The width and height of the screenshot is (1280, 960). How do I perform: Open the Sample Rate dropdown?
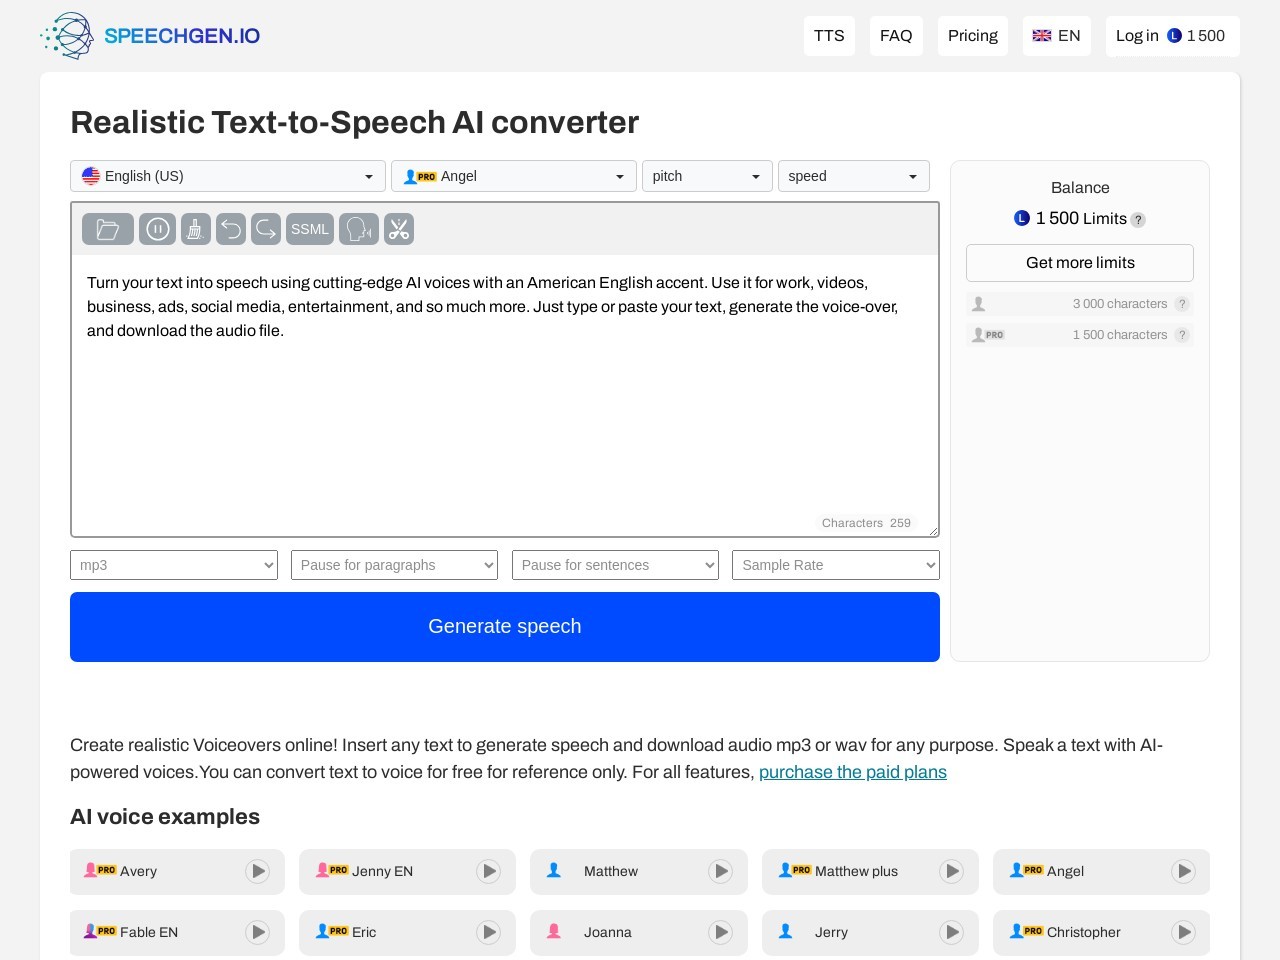(835, 565)
